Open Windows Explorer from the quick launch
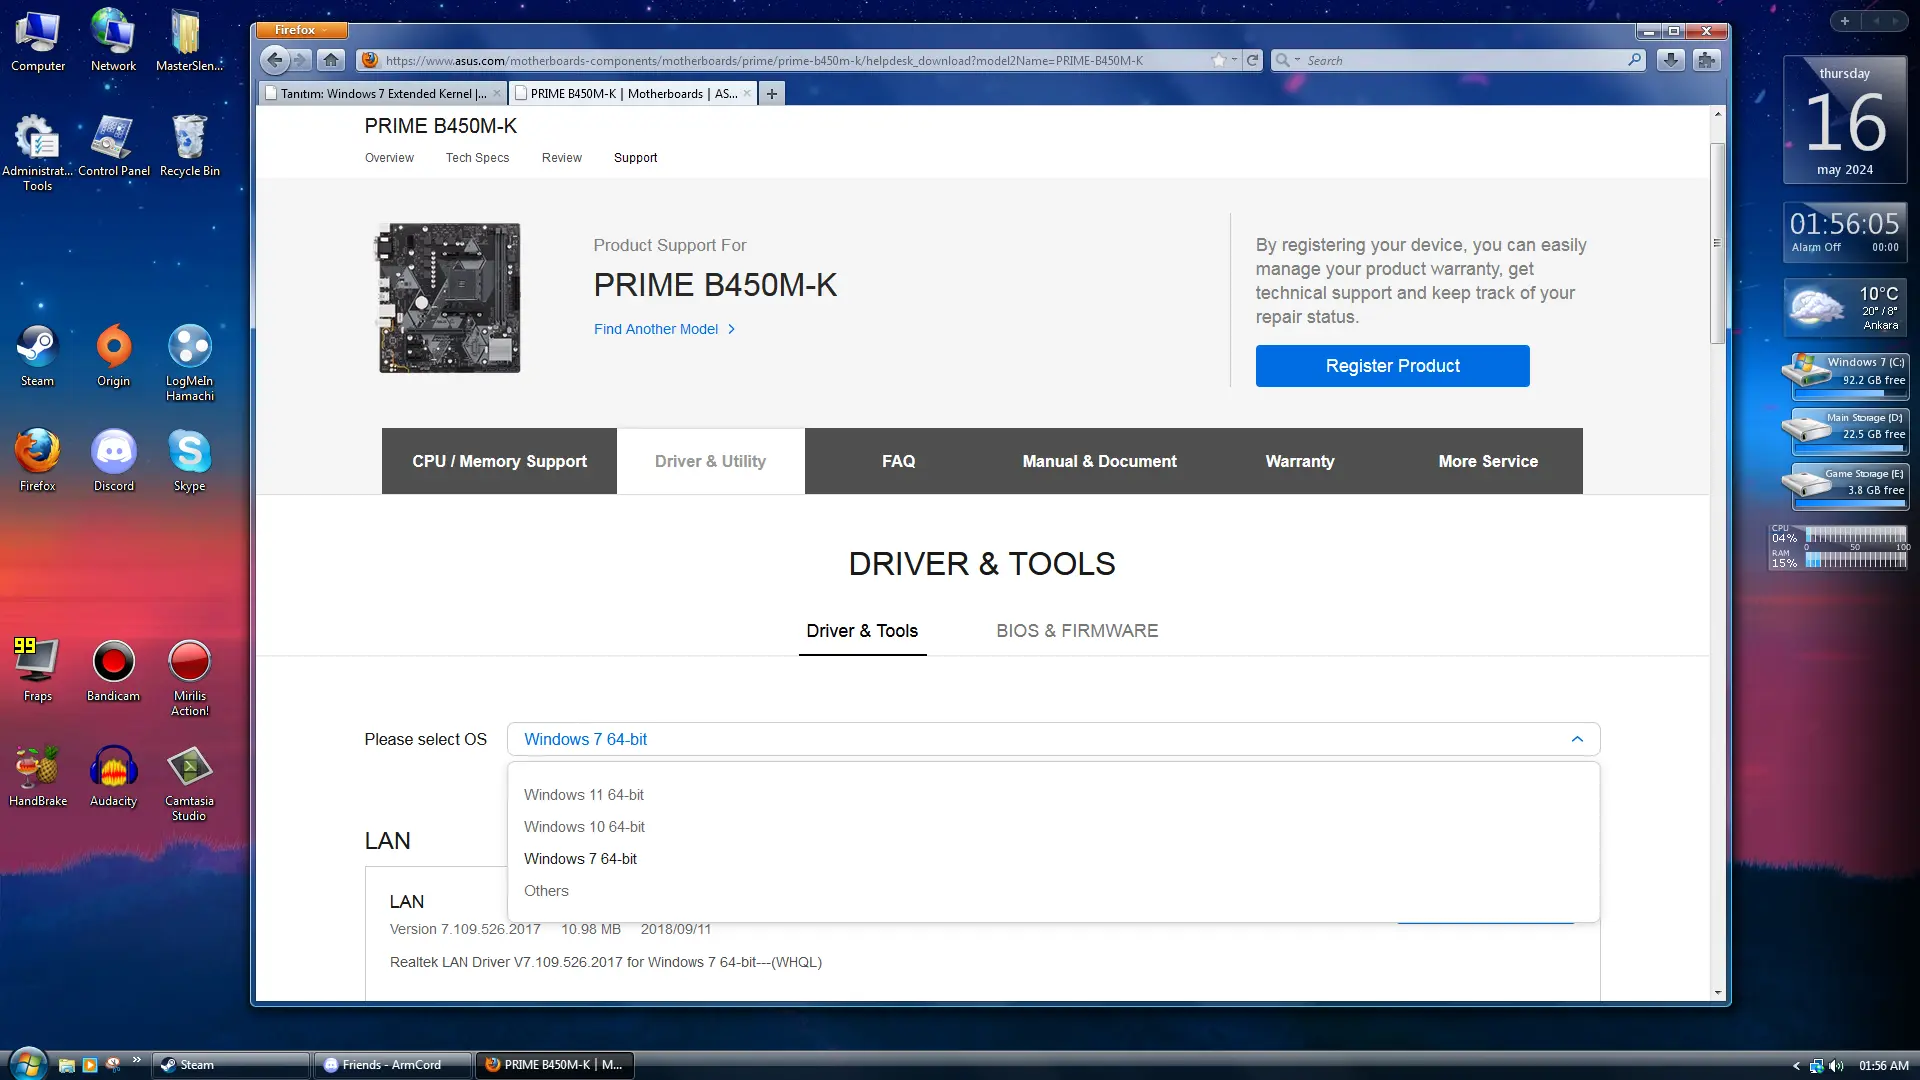Screen dimensions: 1920x1080 click(x=66, y=1065)
